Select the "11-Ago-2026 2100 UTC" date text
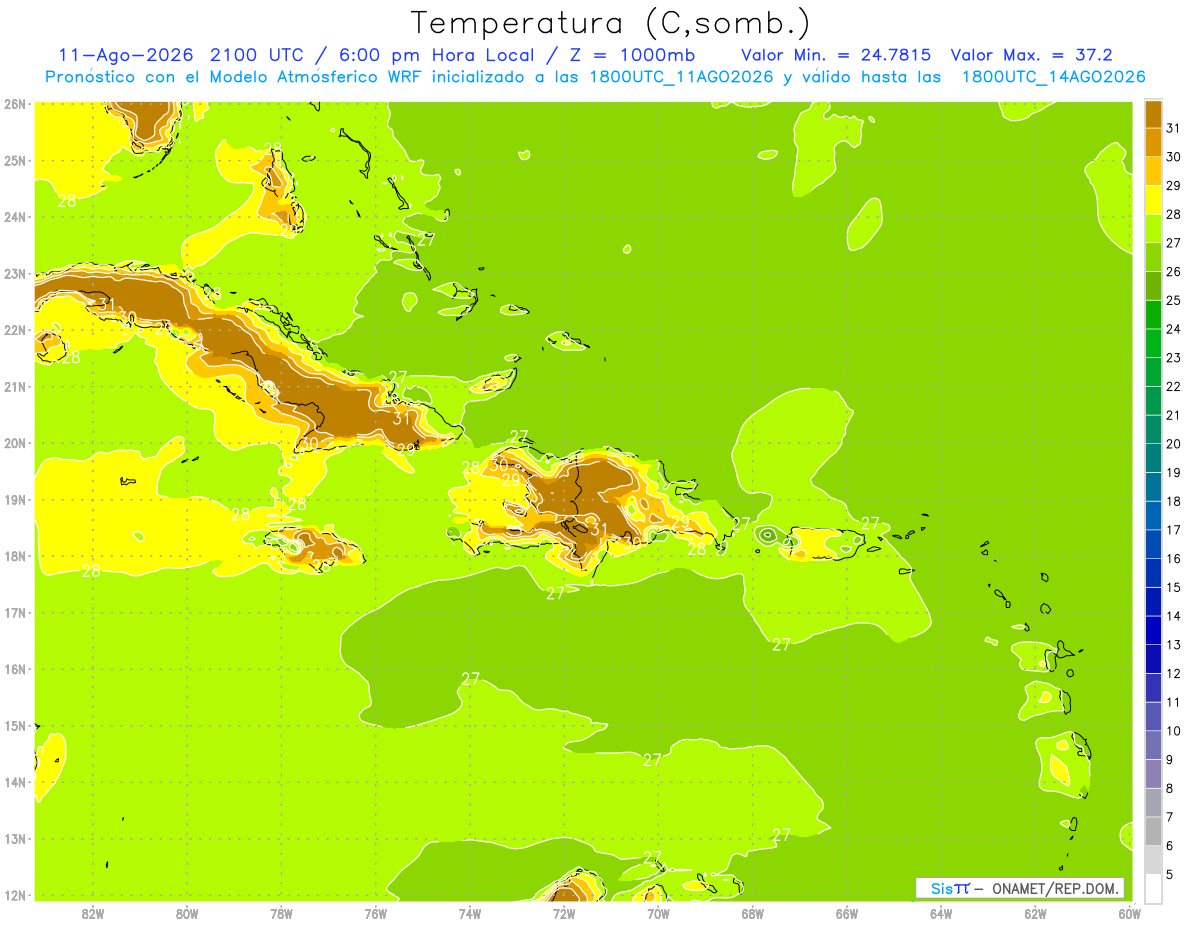Viewport: 1200px width, 927px height. click(x=181, y=55)
